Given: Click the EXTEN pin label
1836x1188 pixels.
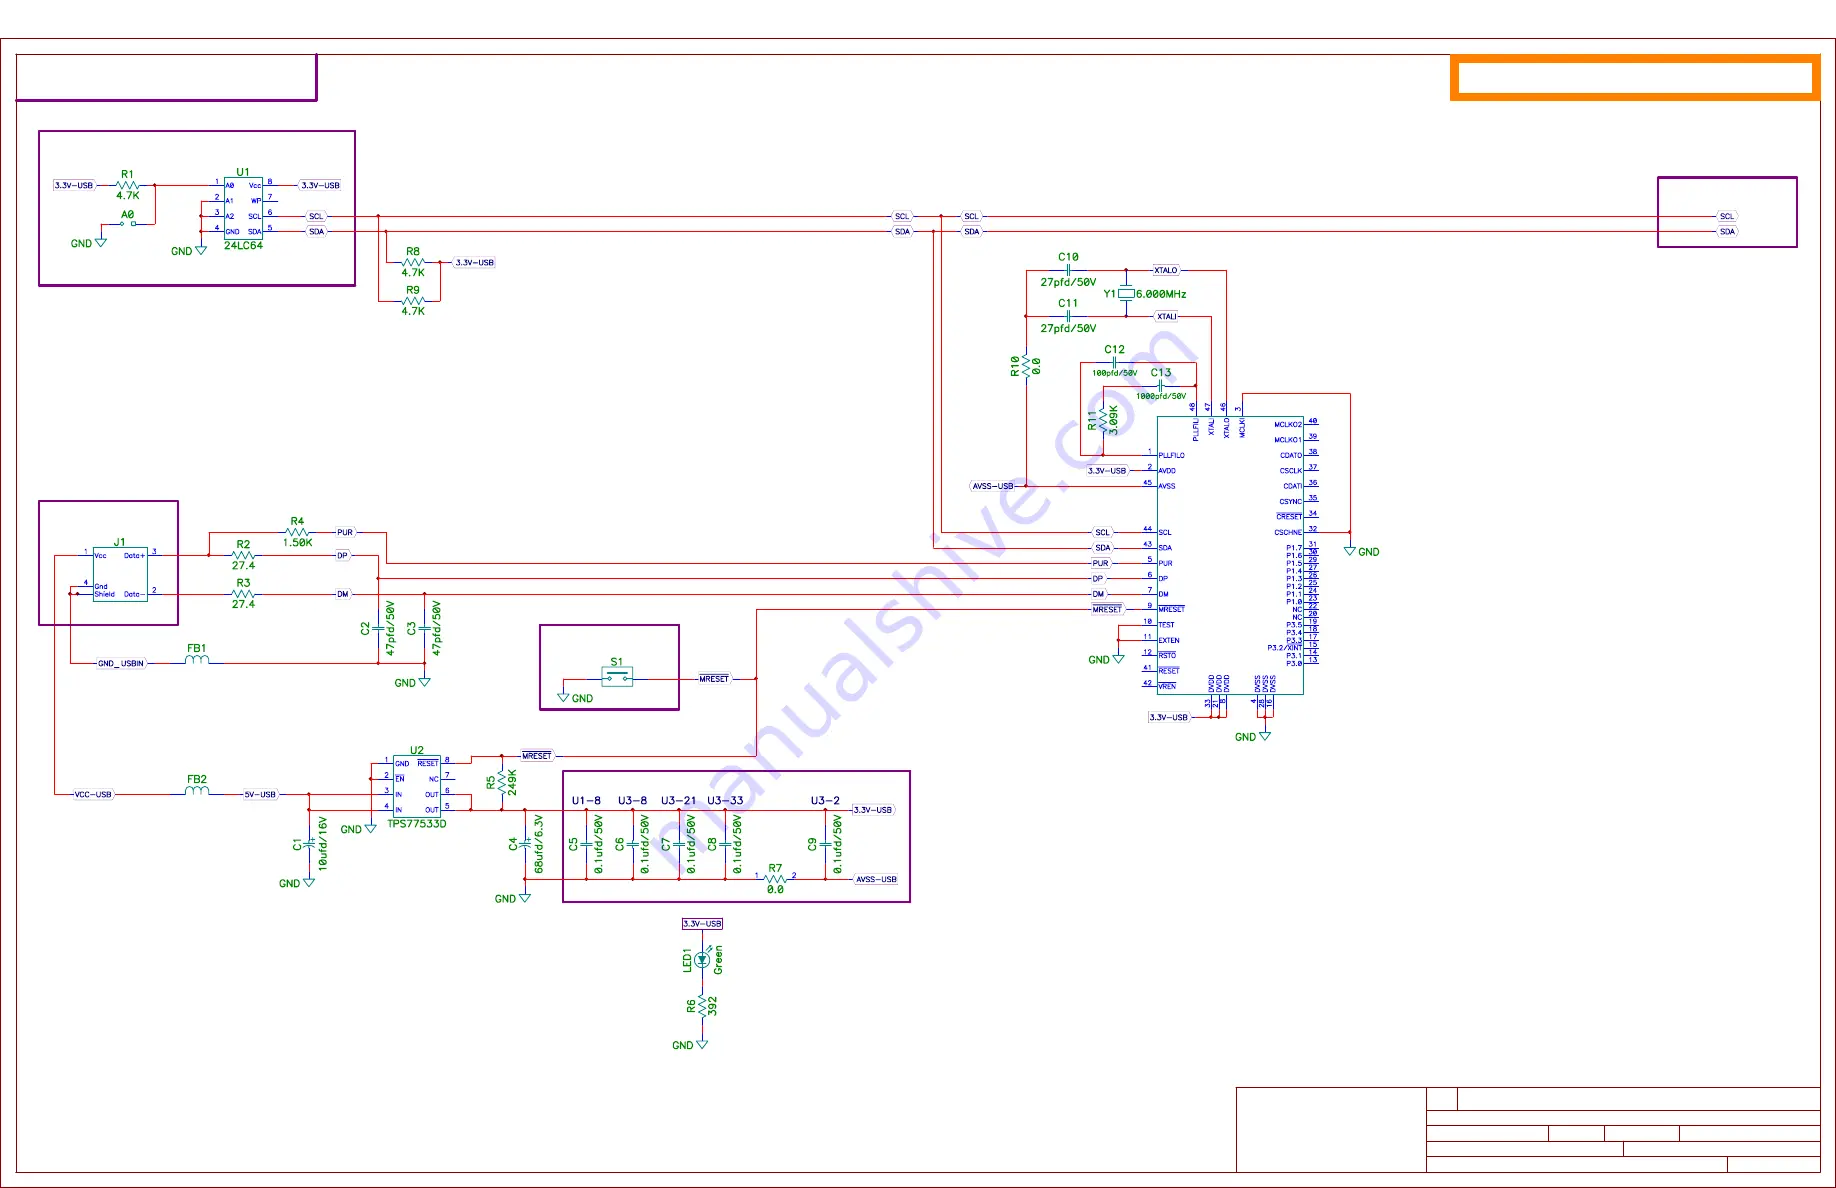Looking at the screenshot, I should coord(1169,641).
